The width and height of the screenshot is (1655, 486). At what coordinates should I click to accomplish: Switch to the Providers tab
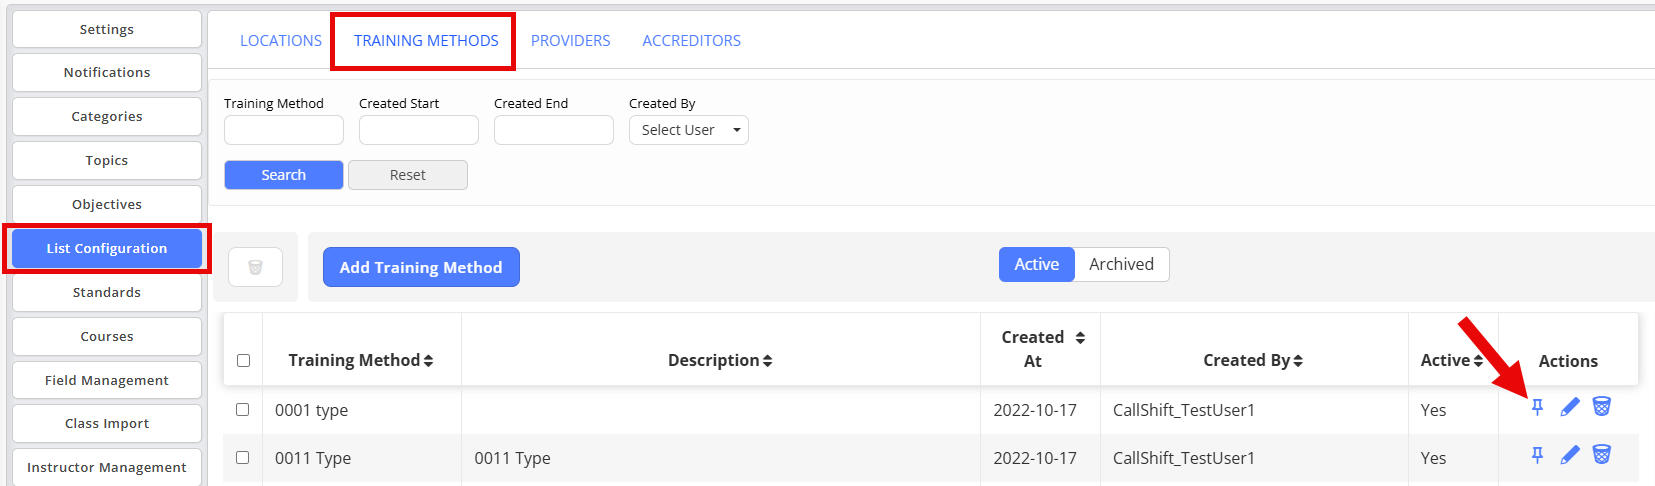pos(570,41)
